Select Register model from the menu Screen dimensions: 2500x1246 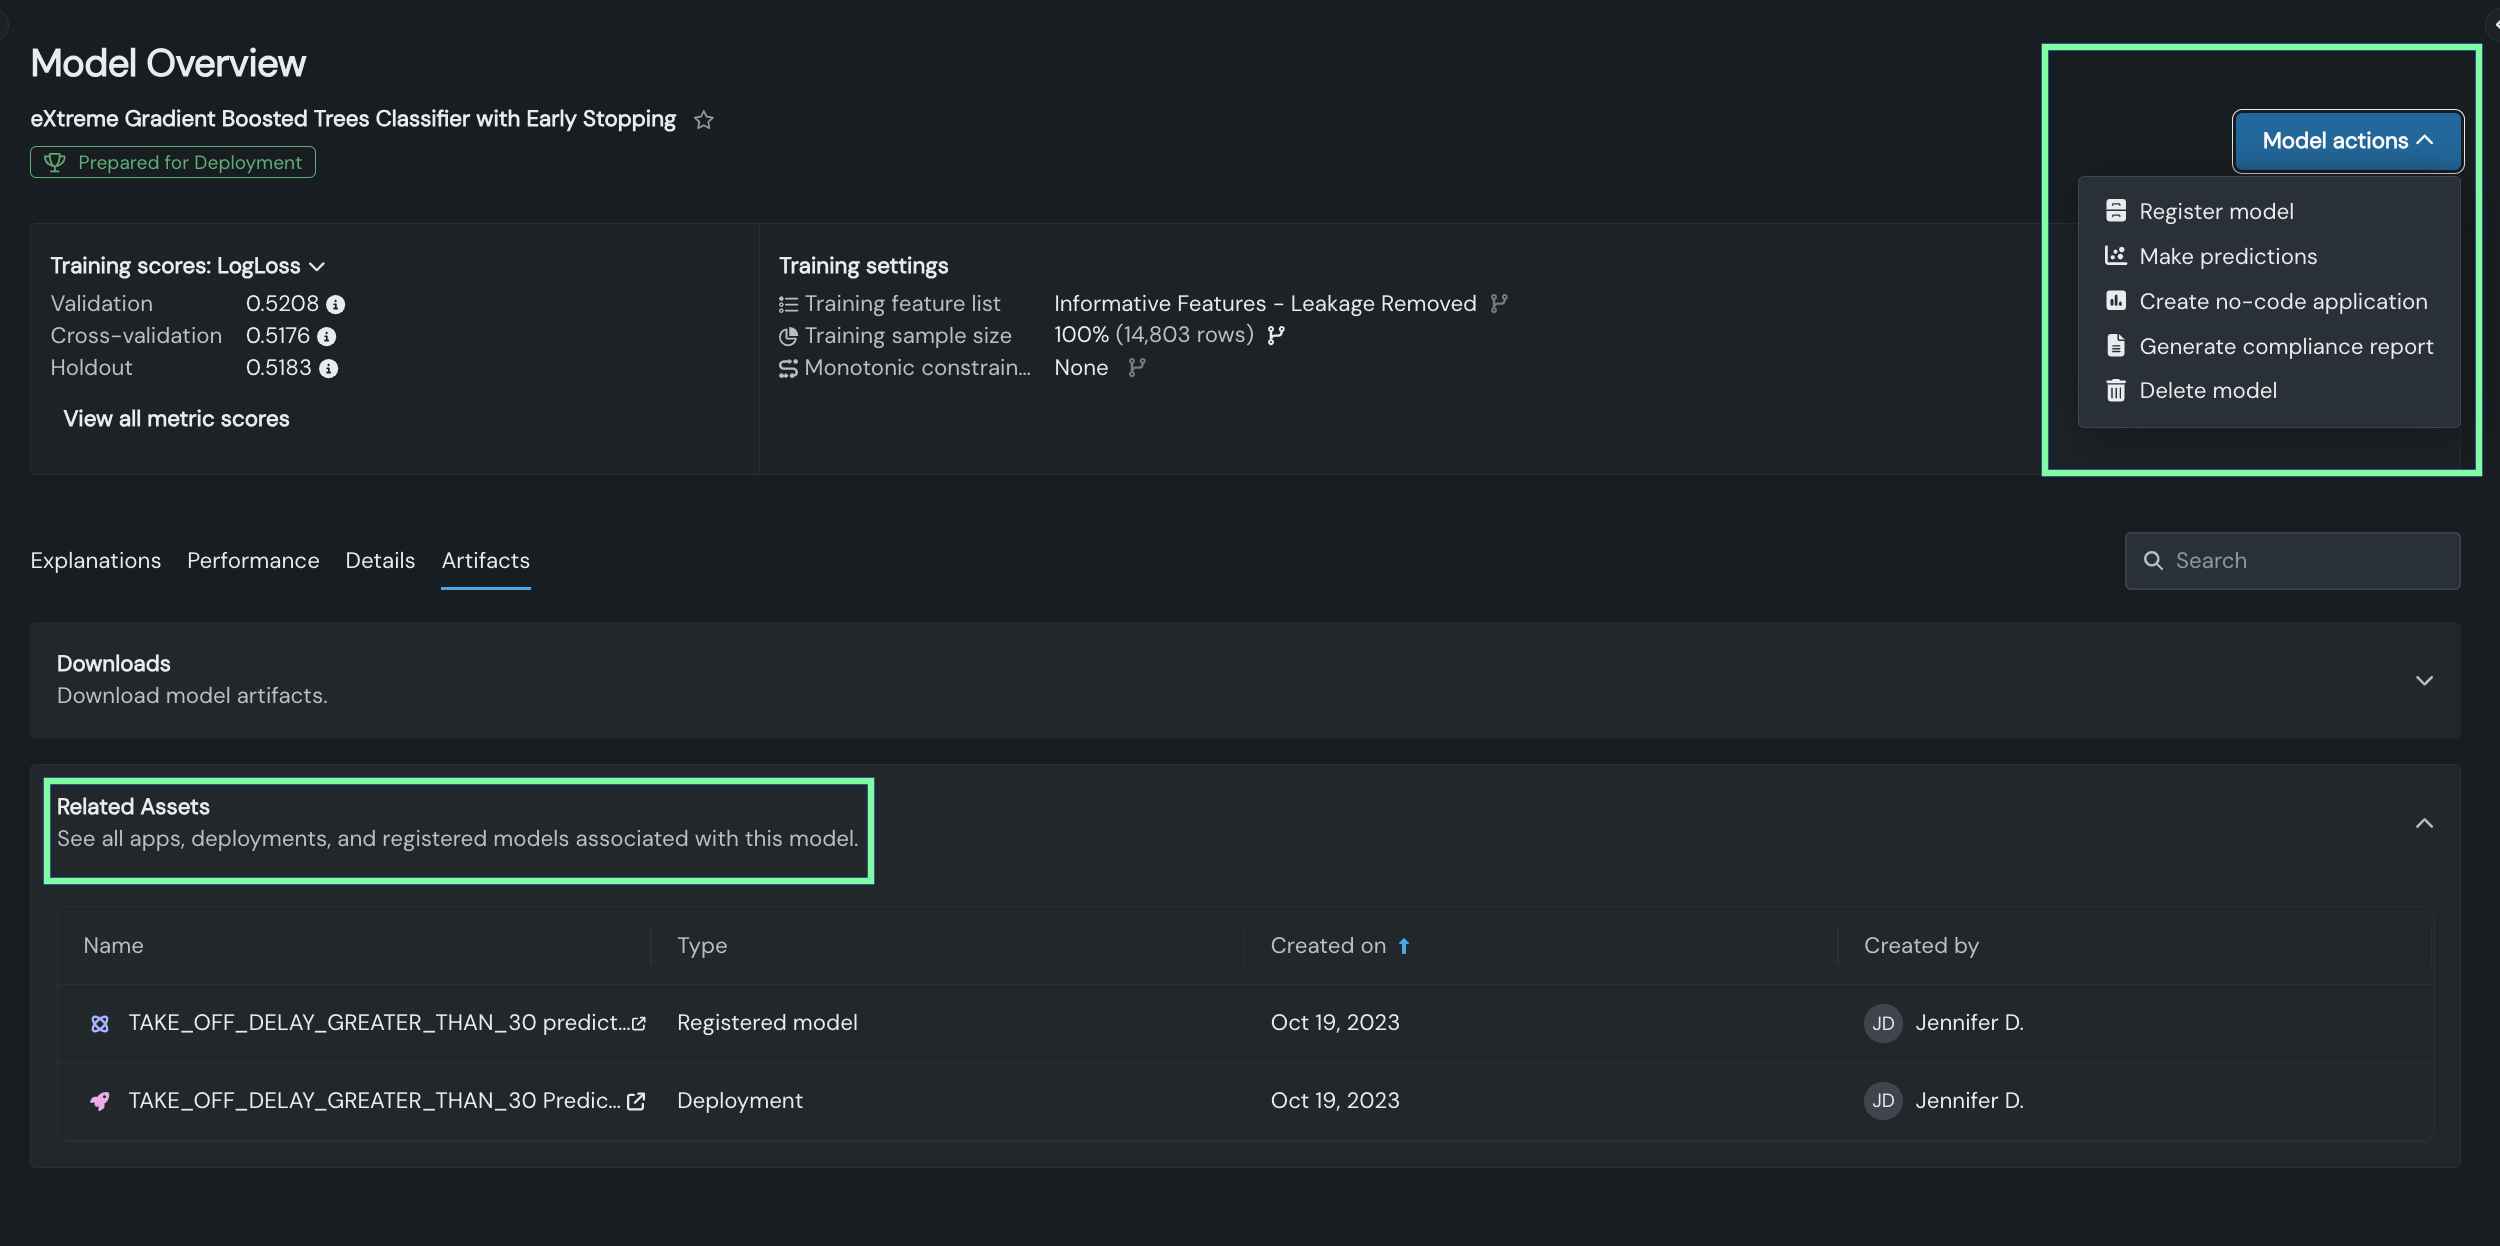coord(2216,212)
